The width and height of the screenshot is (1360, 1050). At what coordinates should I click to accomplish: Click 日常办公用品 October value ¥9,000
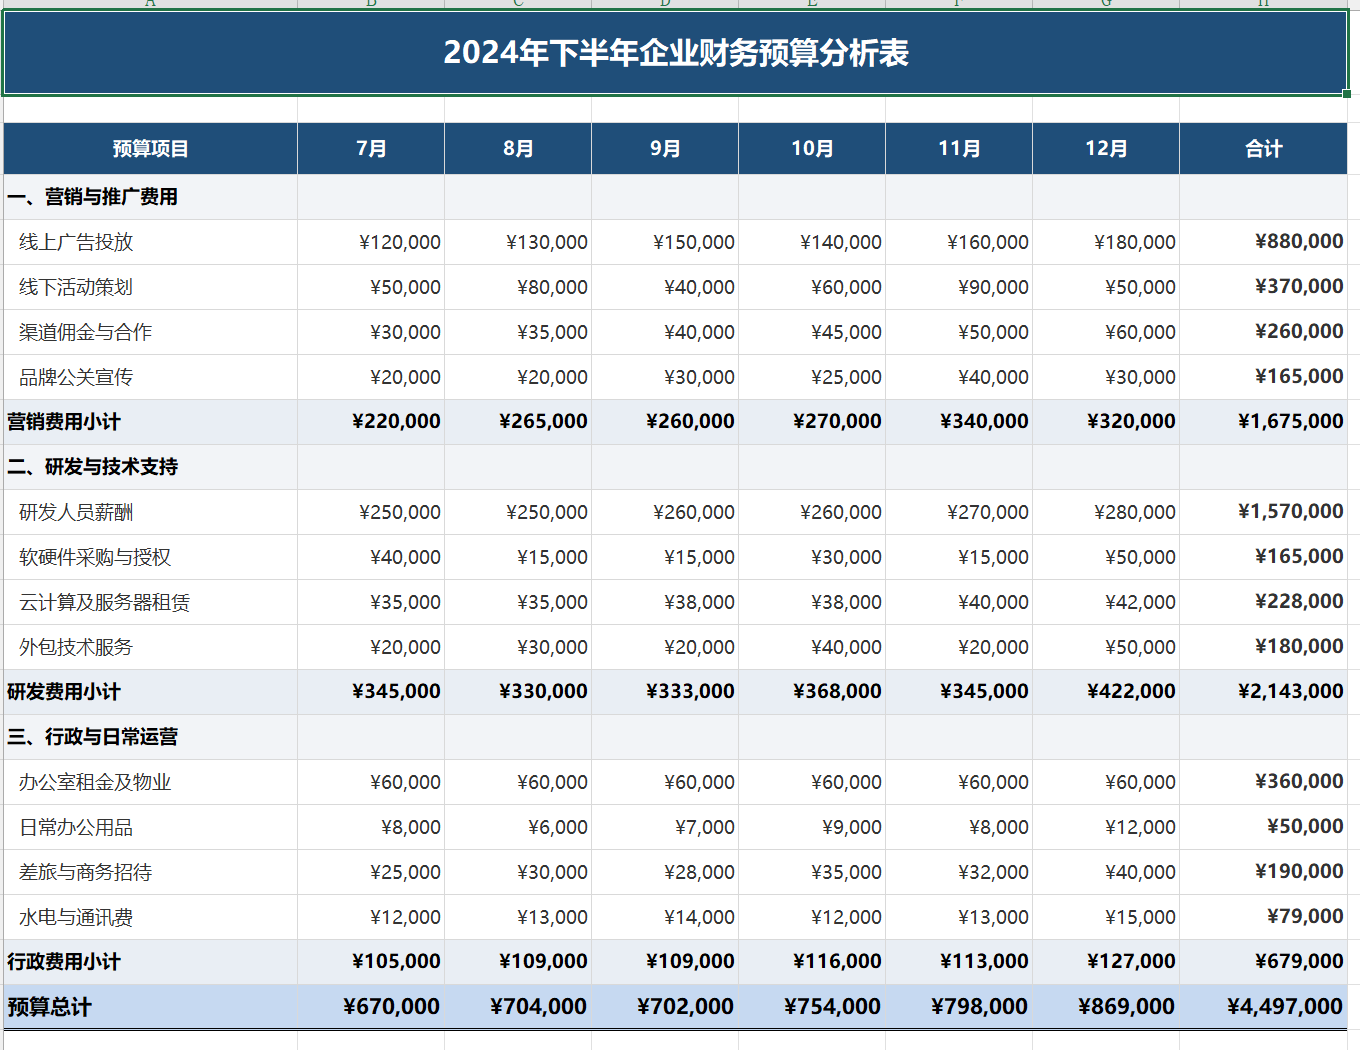812,827
